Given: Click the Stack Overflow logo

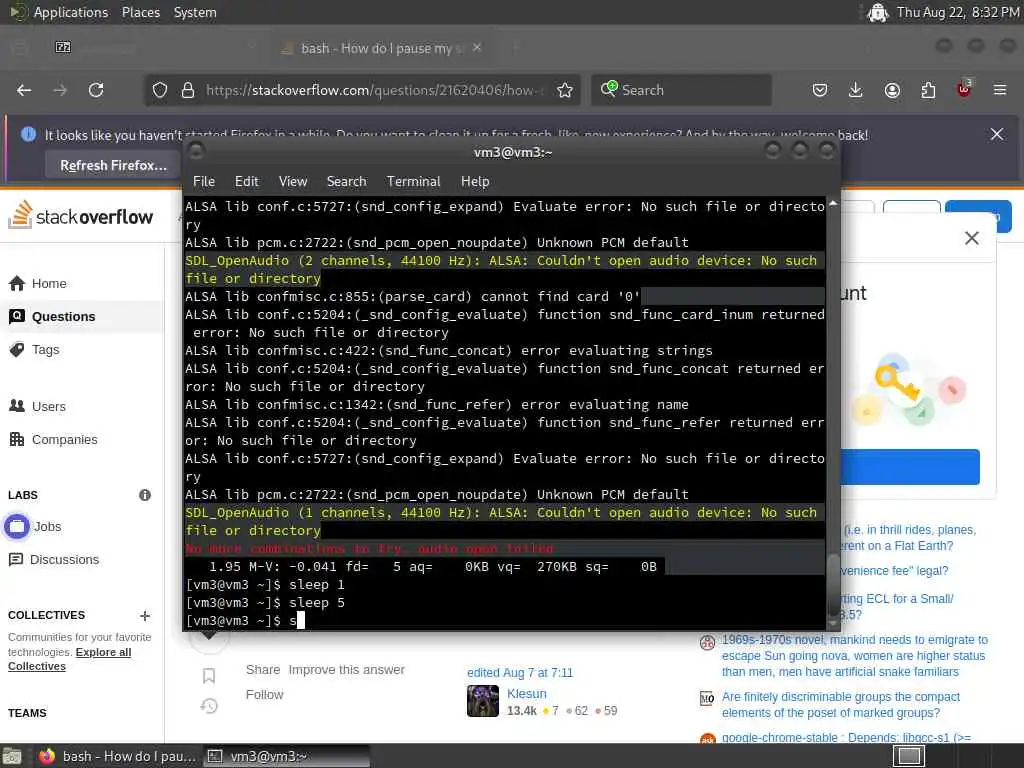Looking at the screenshot, I should (80, 215).
